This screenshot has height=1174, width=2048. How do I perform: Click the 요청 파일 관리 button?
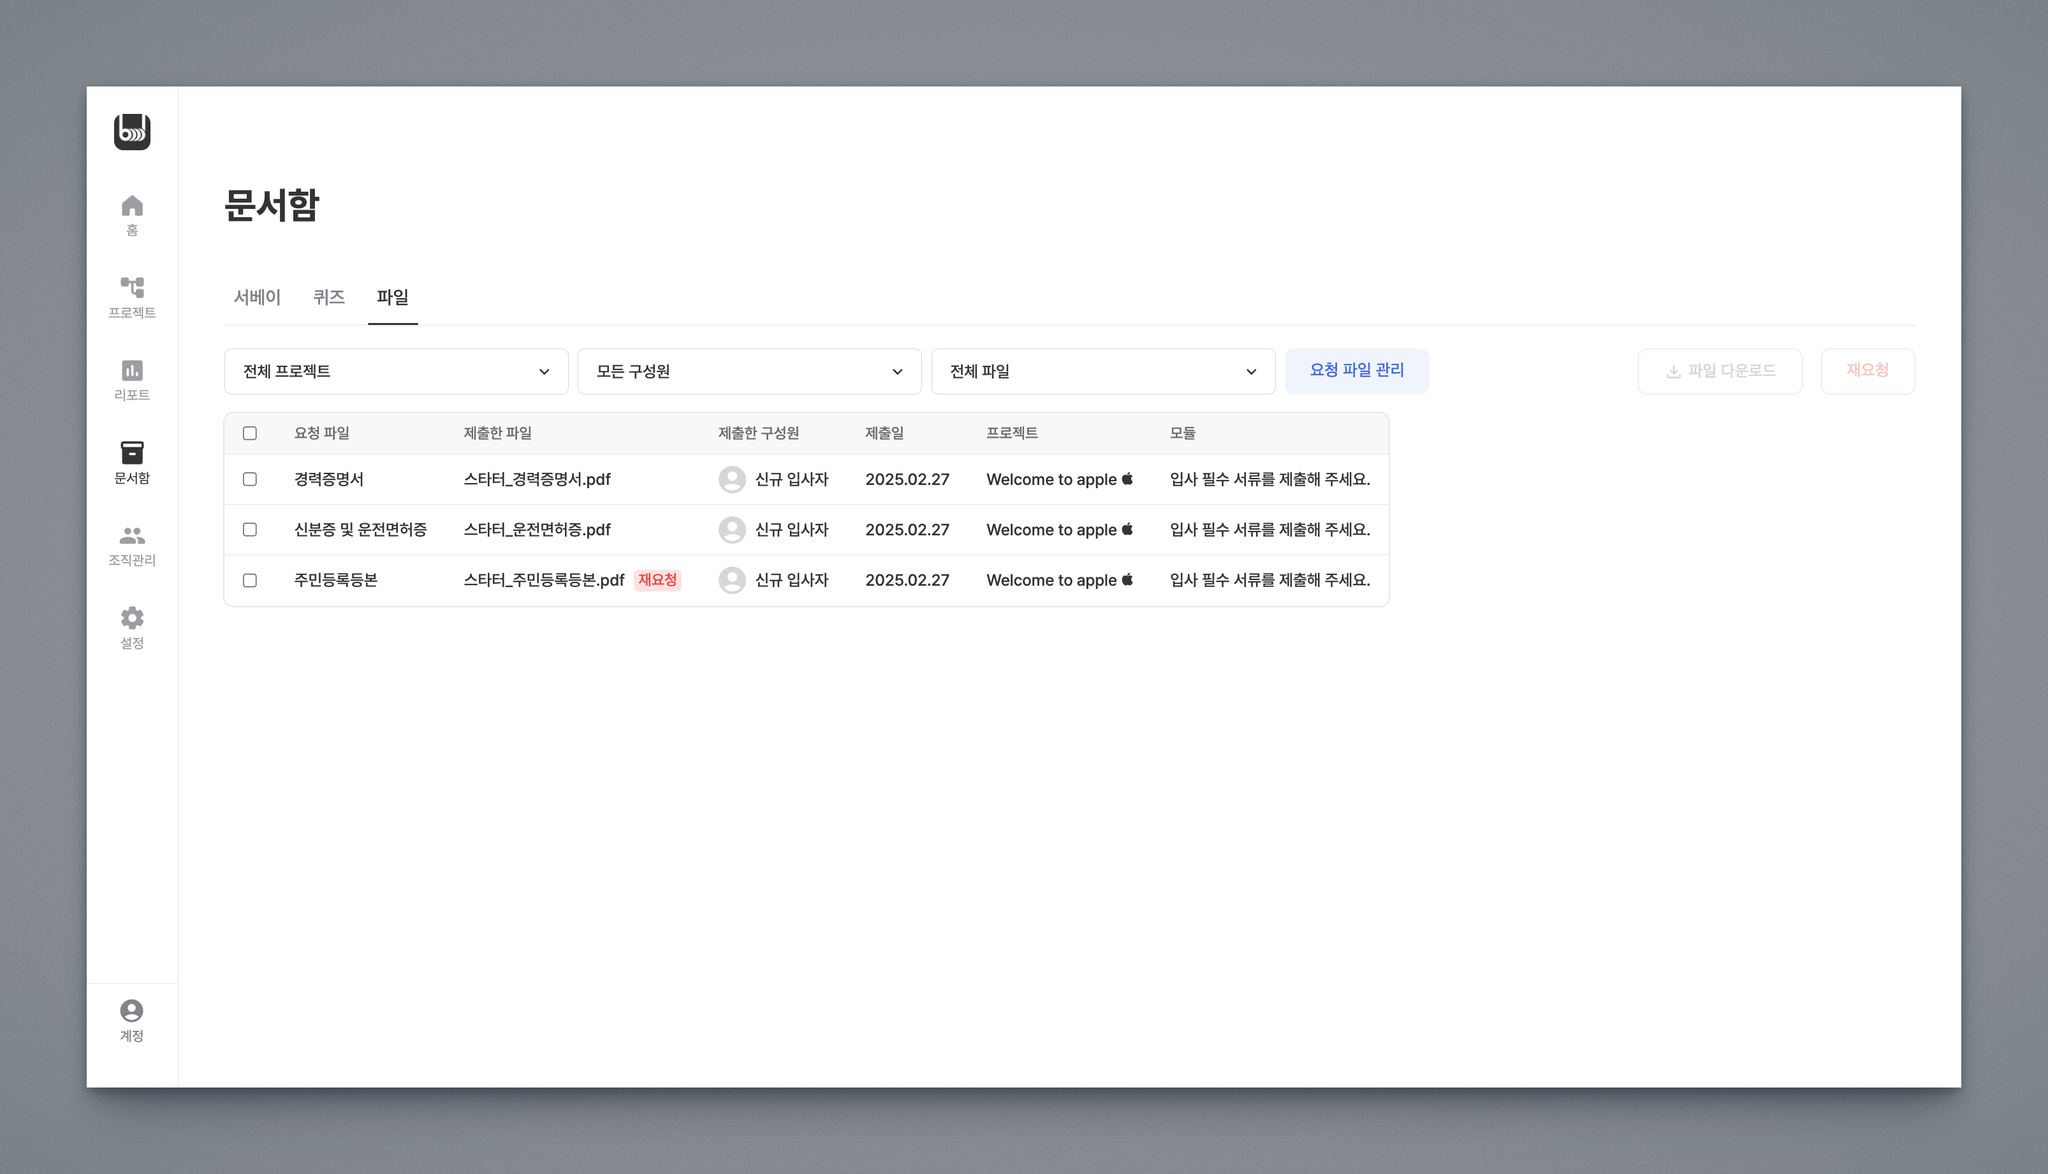click(x=1356, y=370)
